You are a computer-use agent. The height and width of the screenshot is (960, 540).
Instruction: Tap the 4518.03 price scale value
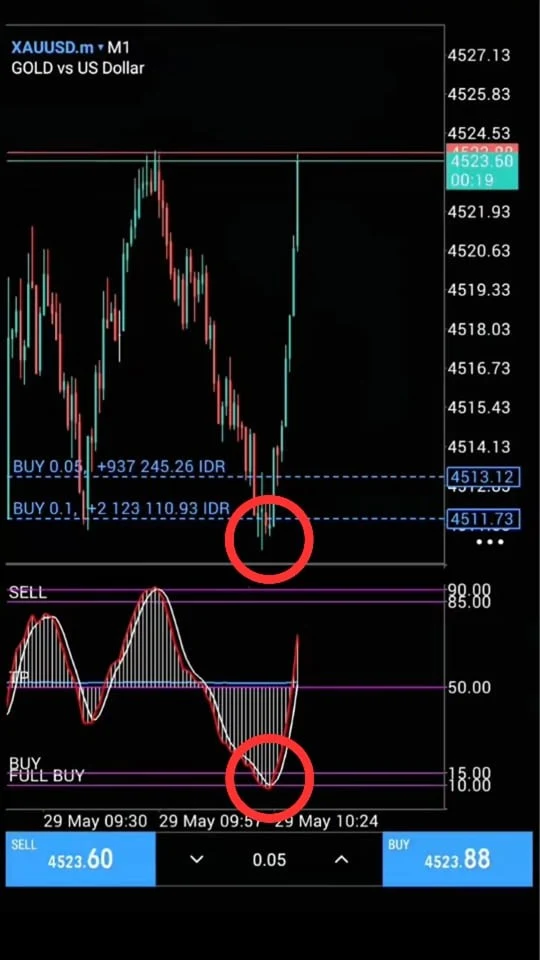(479, 329)
